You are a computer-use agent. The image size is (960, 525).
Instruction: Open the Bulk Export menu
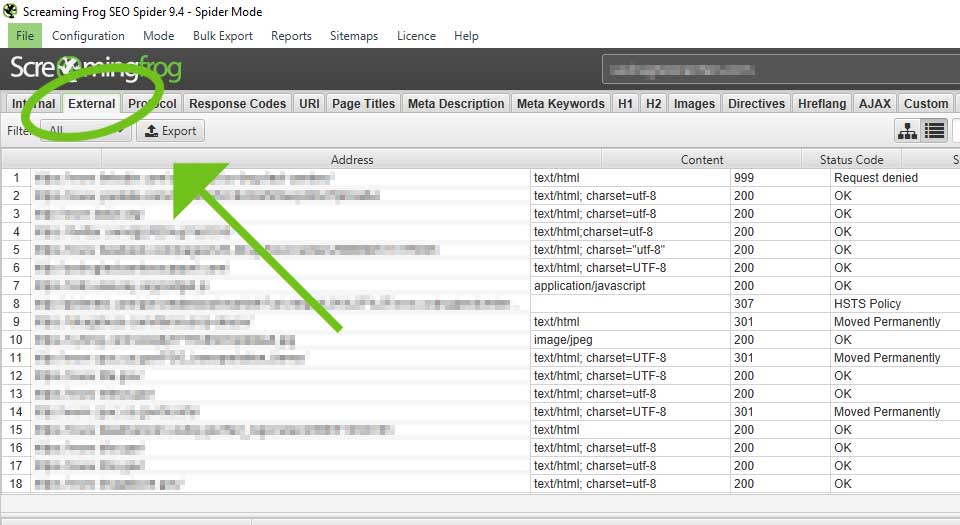(223, 35)
